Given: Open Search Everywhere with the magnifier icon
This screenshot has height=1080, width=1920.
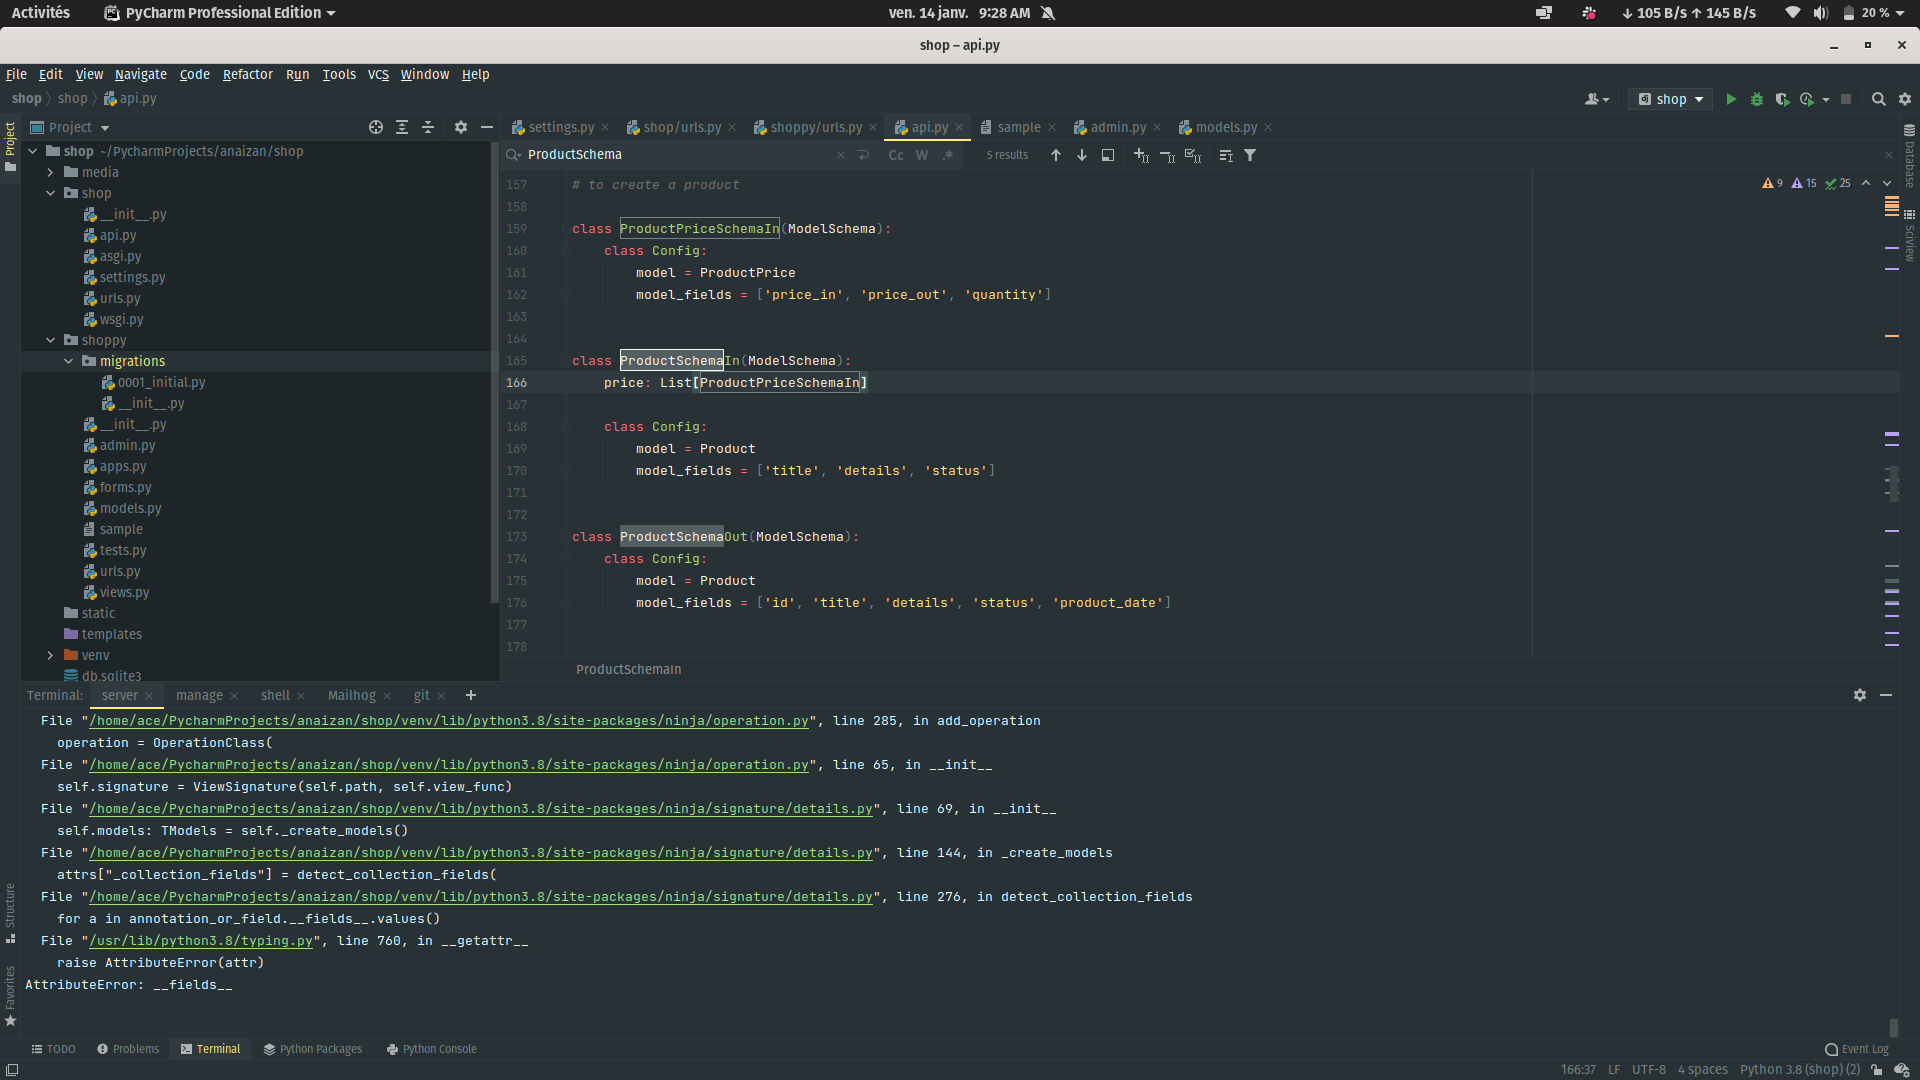Looking at the screenshot, I should [x=1878, y=99].
